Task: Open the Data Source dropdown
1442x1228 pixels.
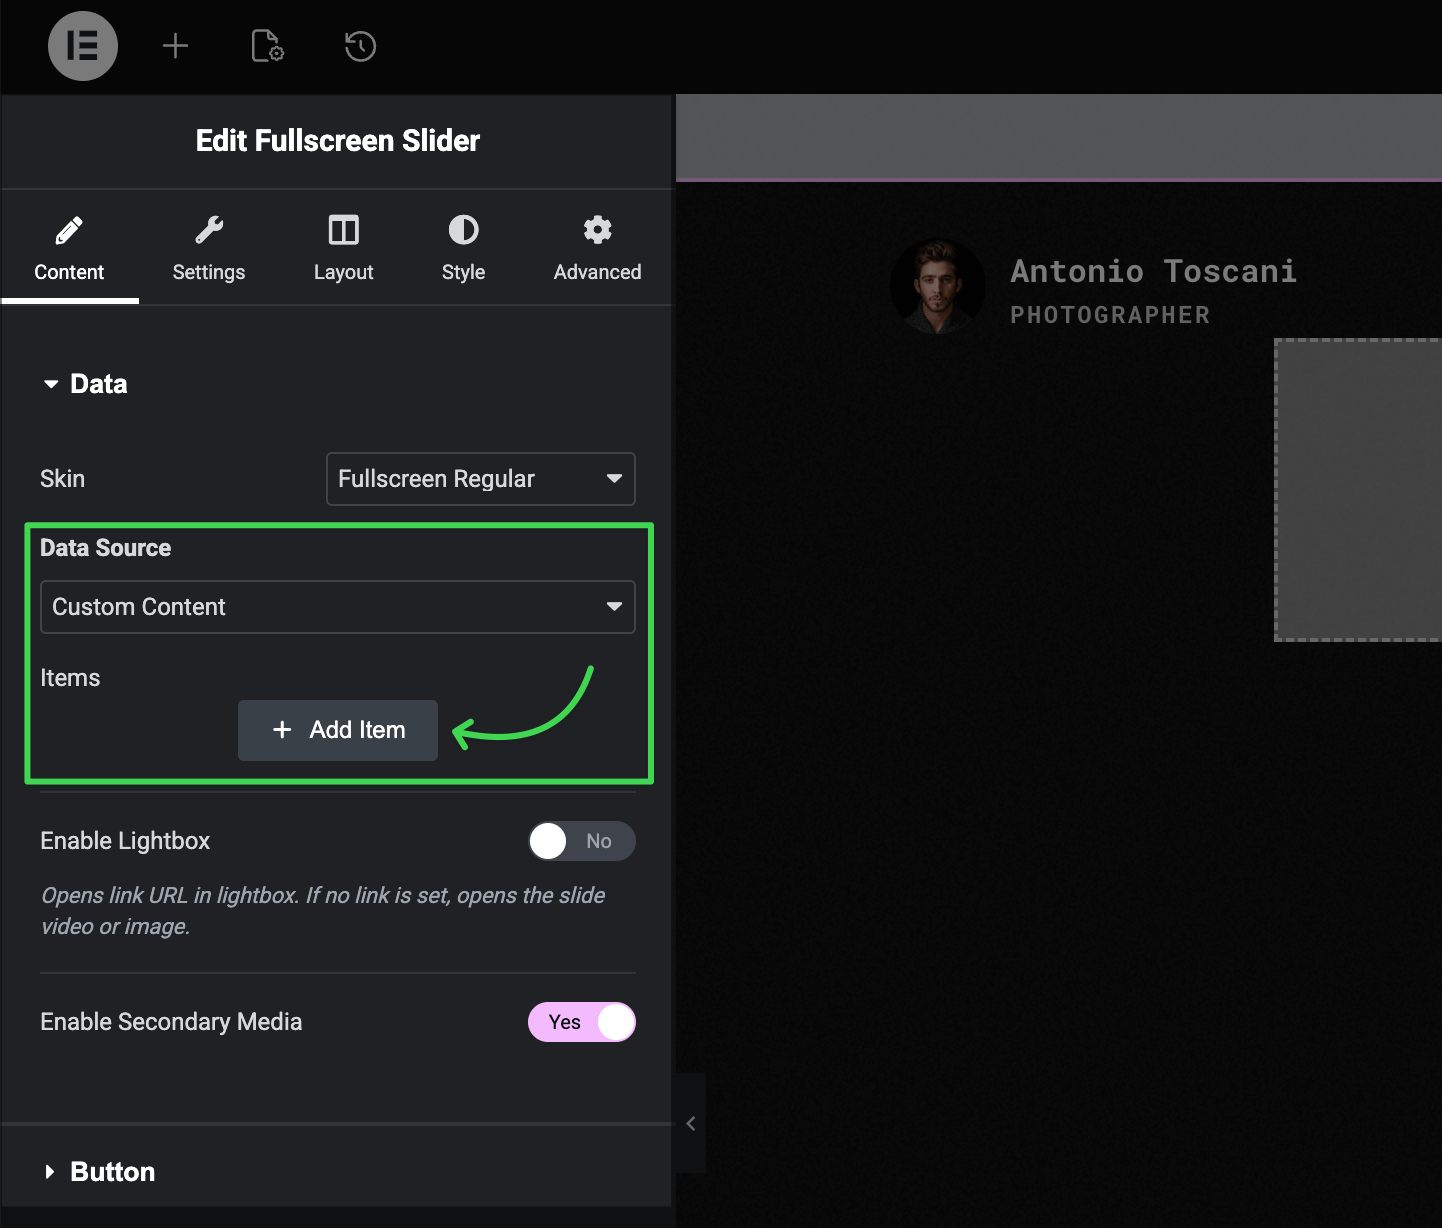Action: pyautogui.click(x=337, y=607)
